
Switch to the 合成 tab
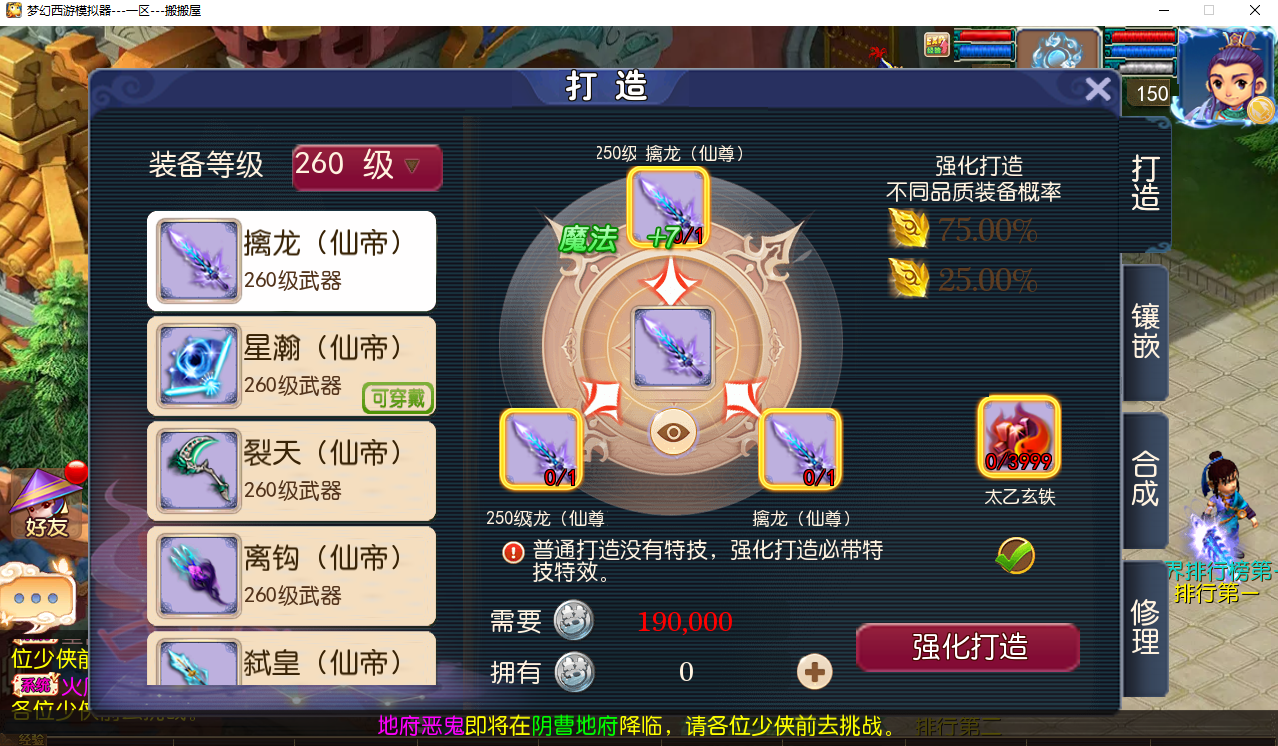(x=1146, y=480)
